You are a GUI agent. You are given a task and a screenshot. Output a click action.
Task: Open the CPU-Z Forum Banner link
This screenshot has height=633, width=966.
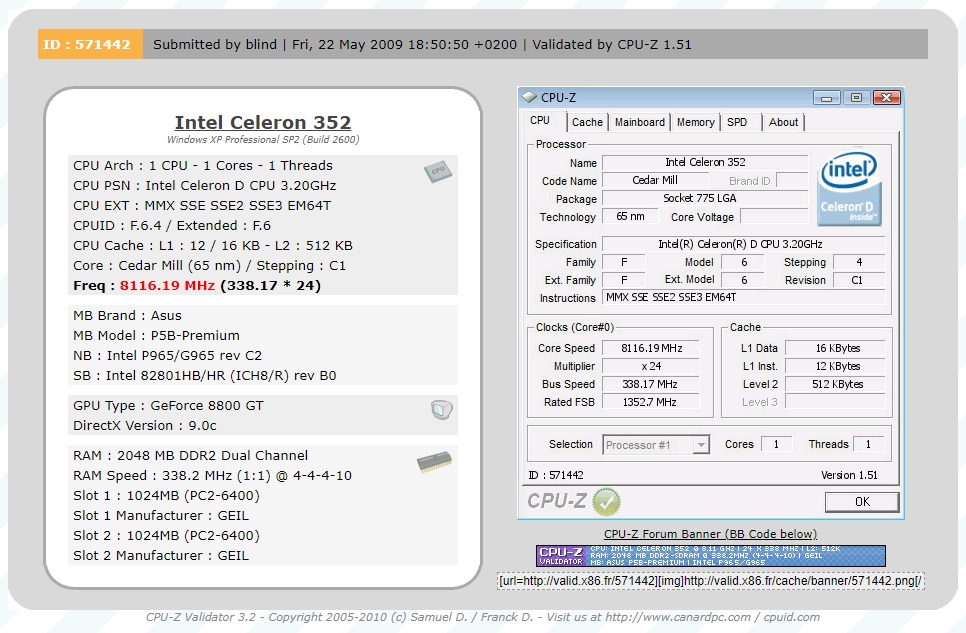pos(710,534)
